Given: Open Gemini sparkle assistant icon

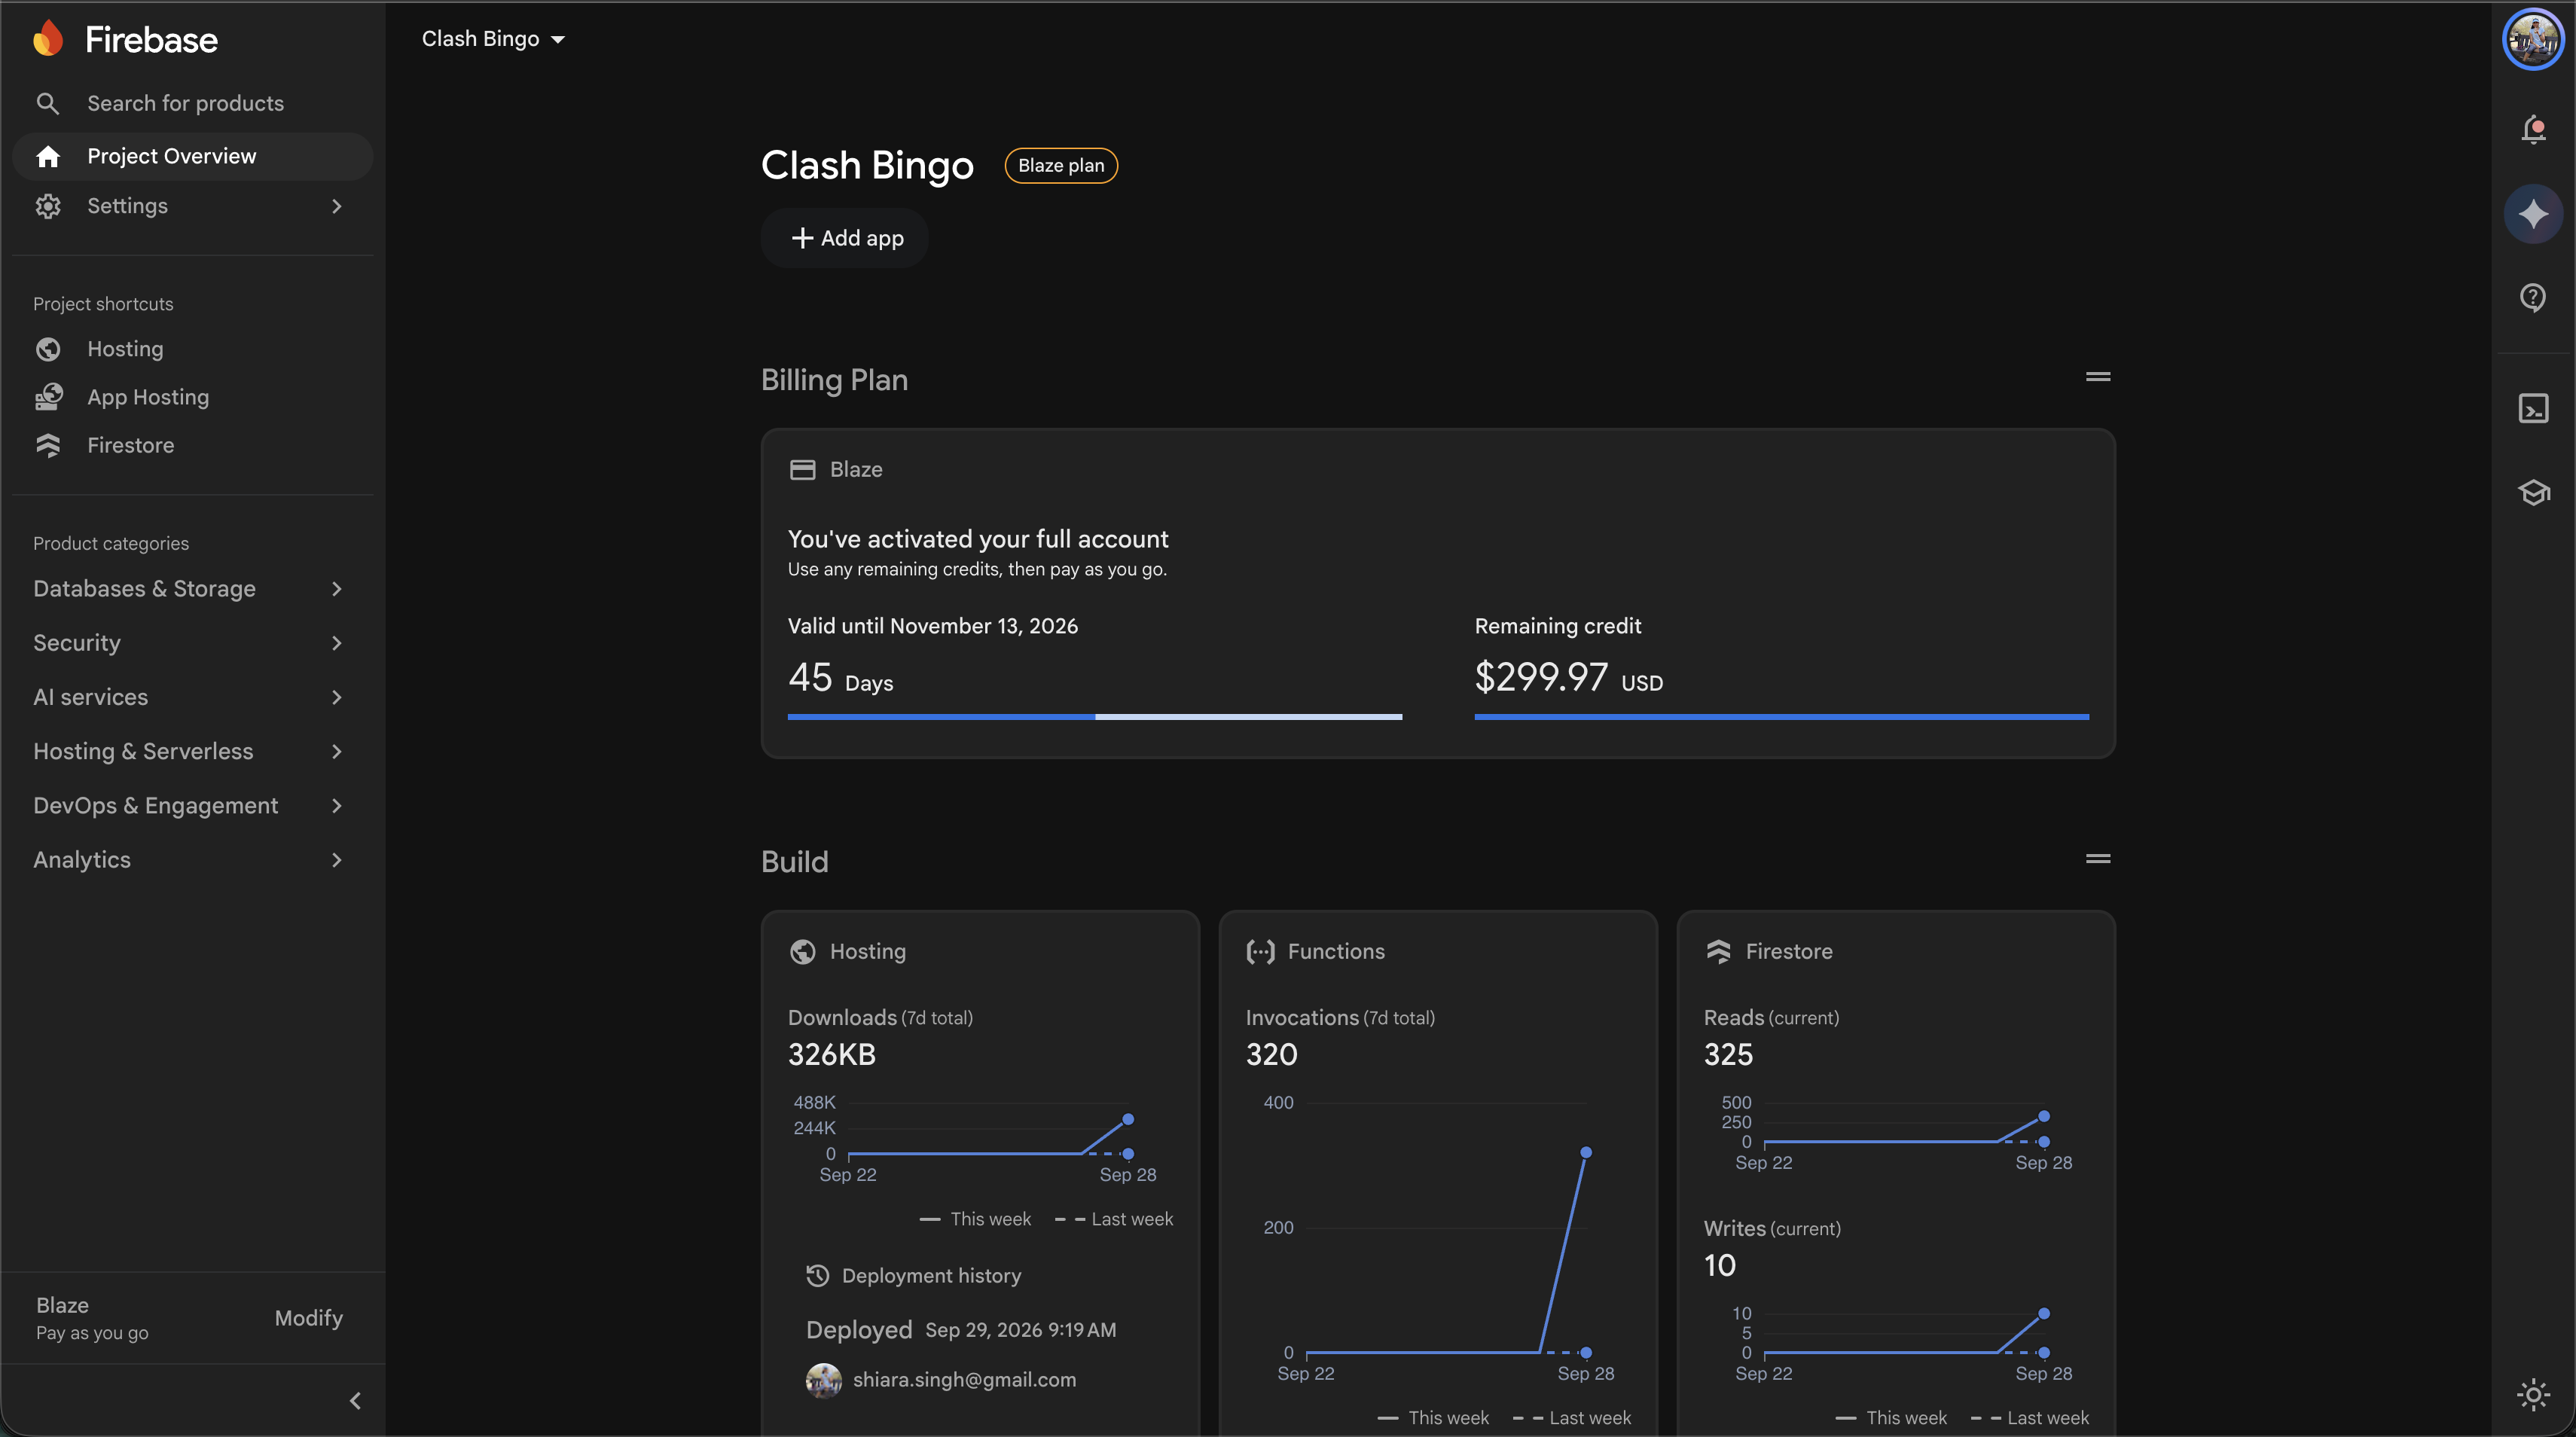Looking at the screenshot, I should click(2533, 214).
